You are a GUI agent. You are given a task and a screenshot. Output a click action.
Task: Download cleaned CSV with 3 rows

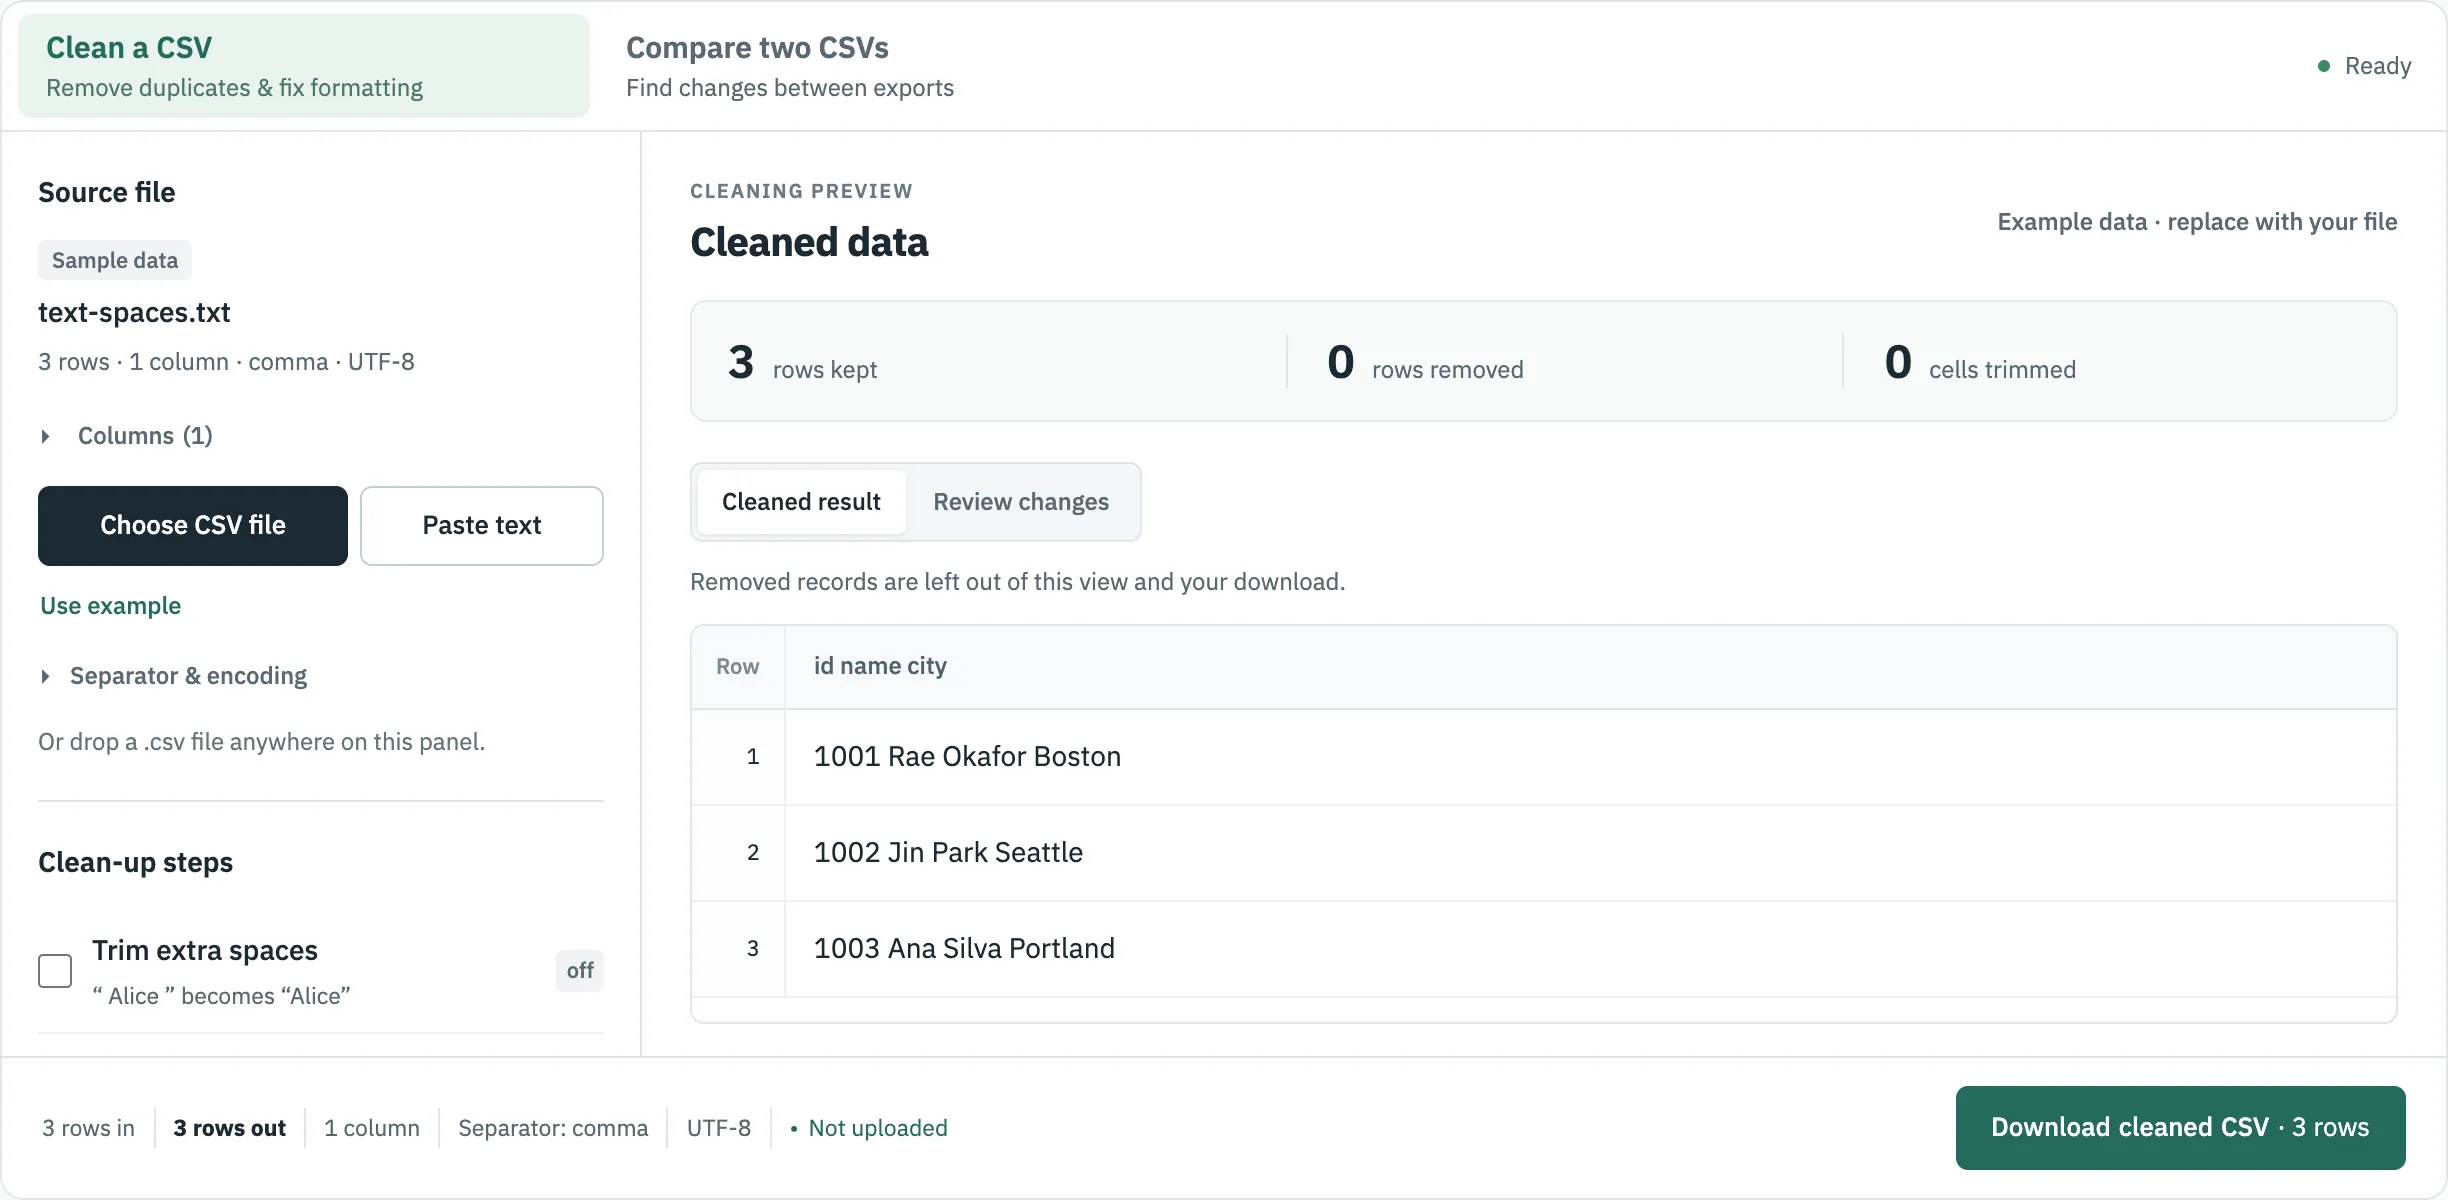click(x=2180, y=1128)
